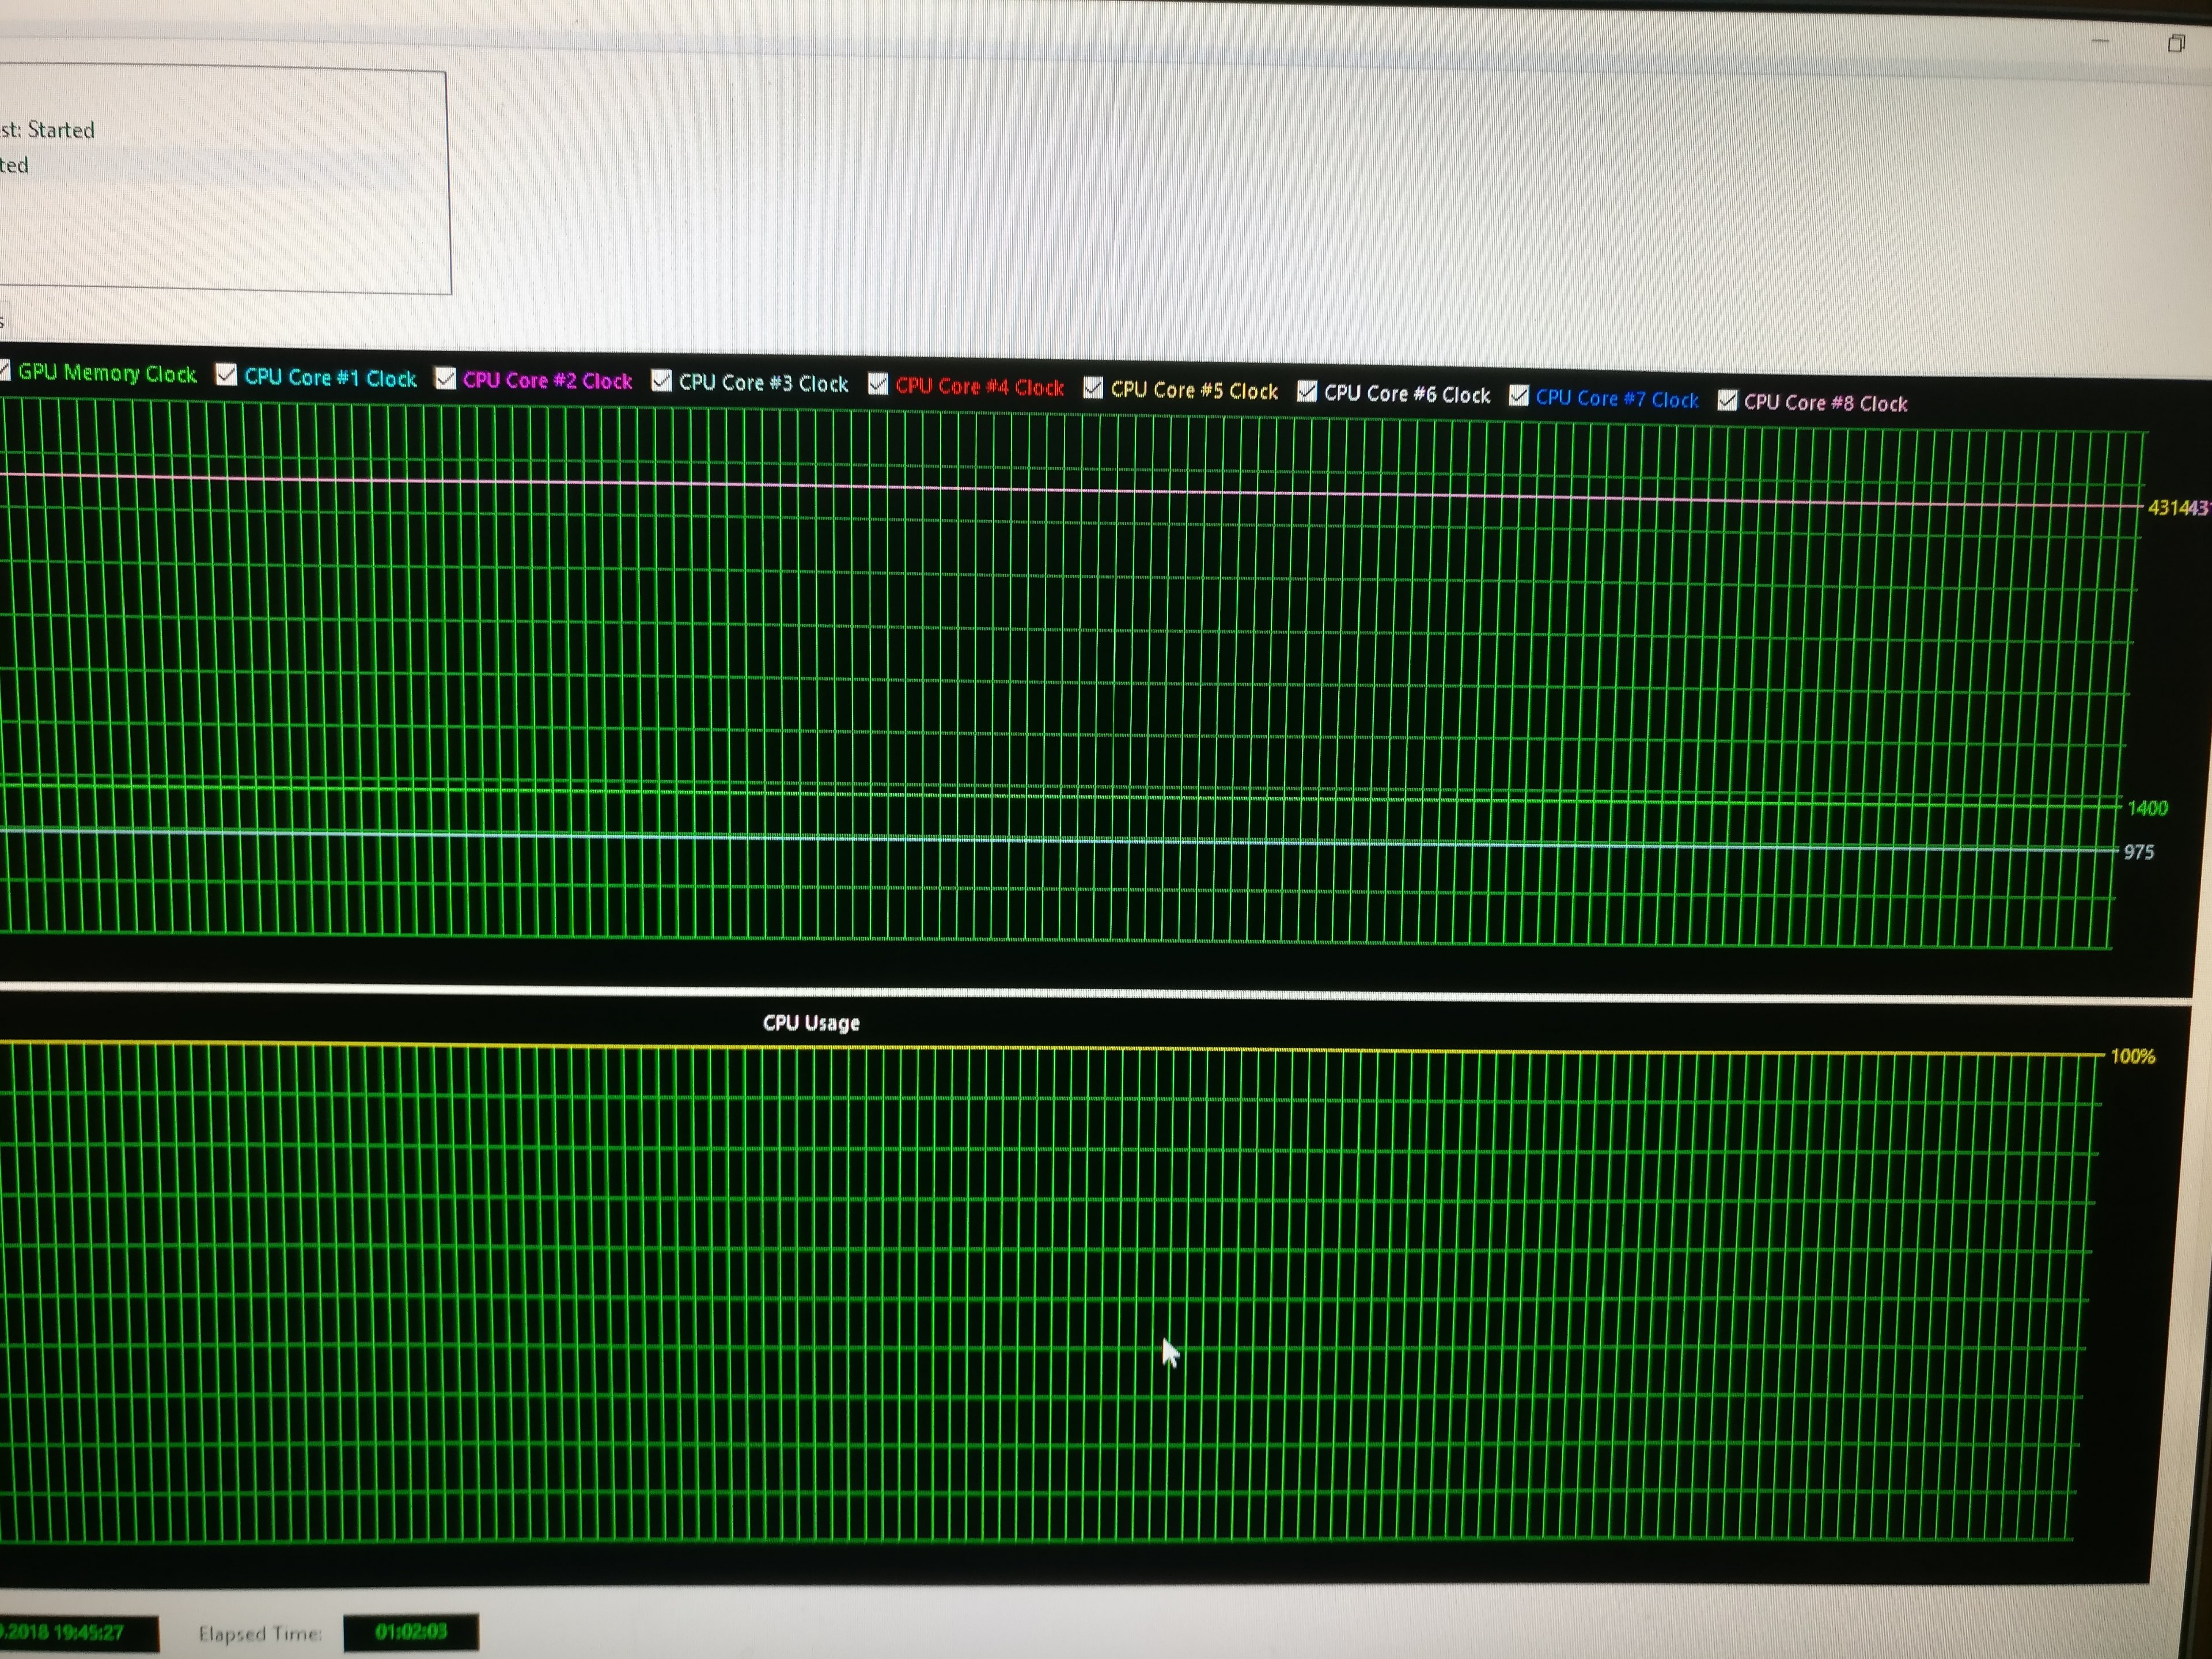Click the Elapsed Time counter display
Image resolution: width=2212 pixels, height=1659 pixels.
pos(411,1632)
